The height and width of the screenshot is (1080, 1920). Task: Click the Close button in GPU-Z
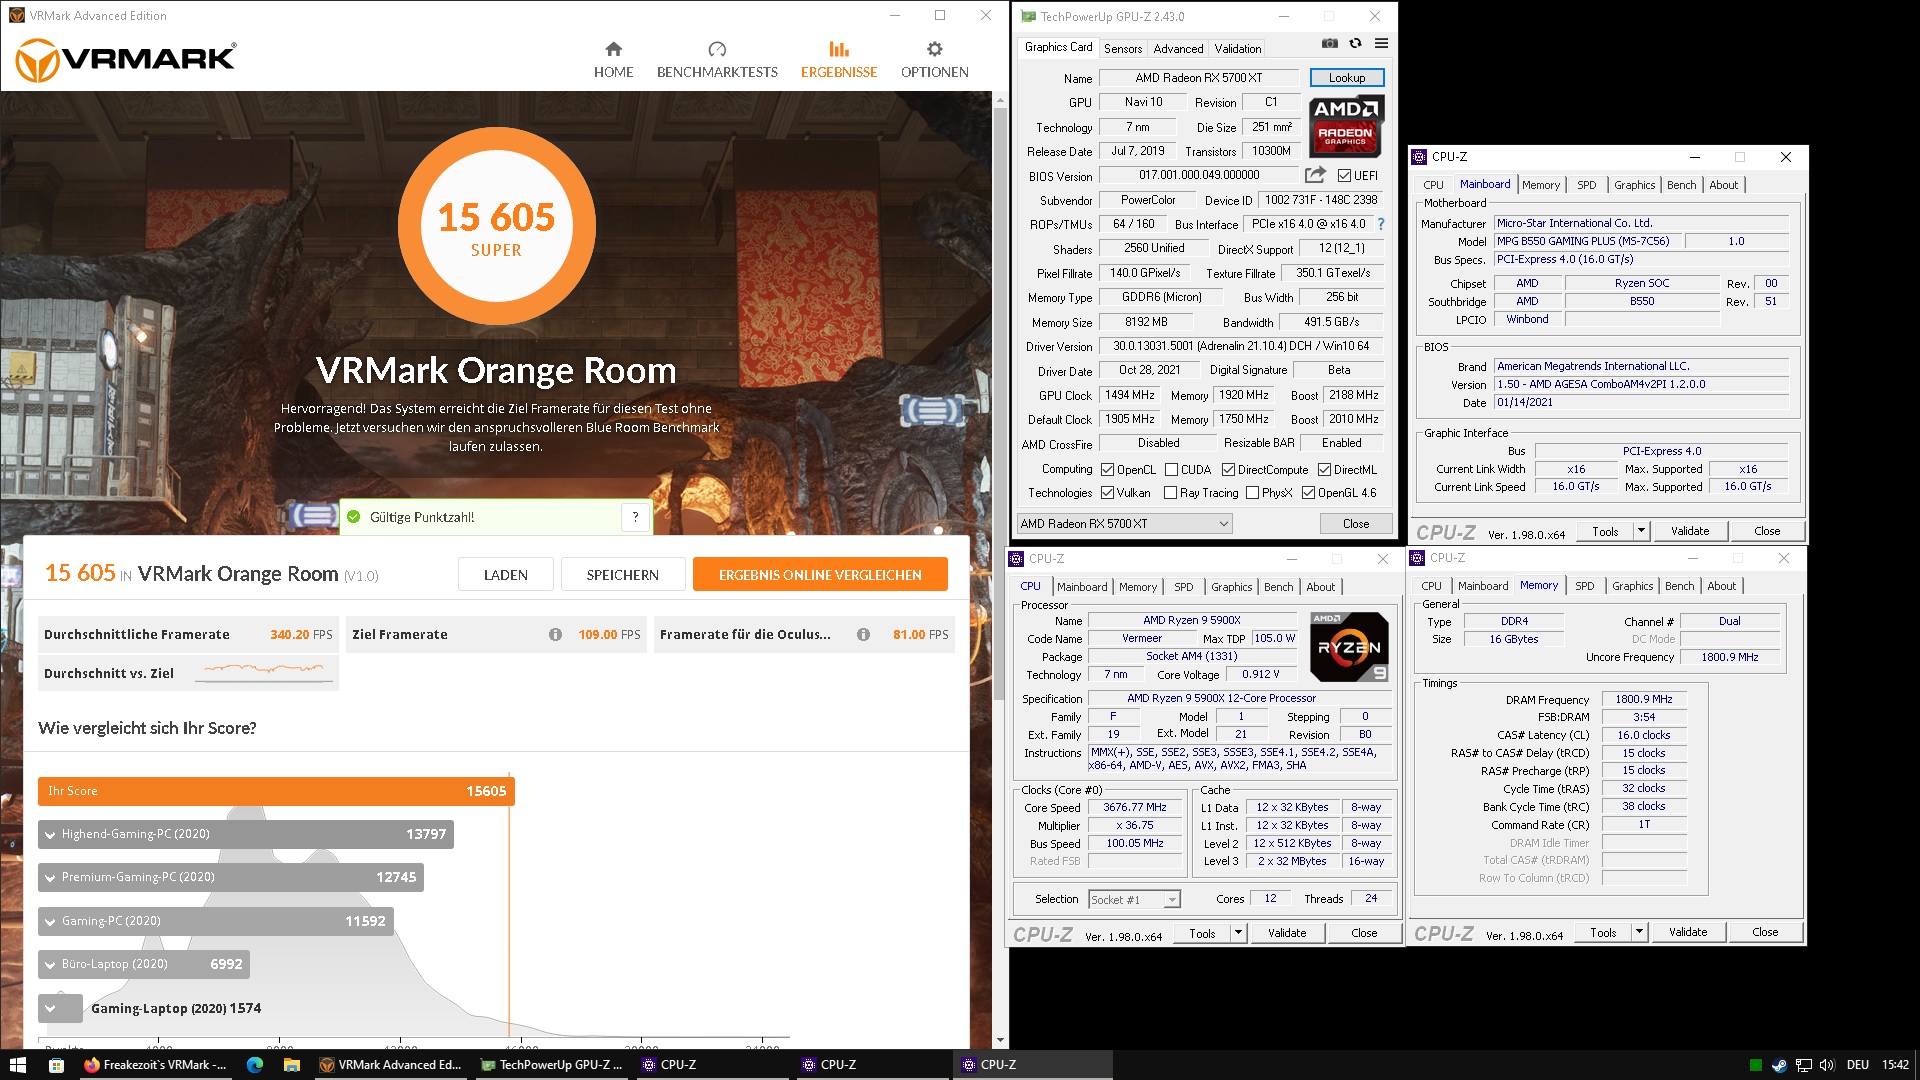[x=1355, y=524]
